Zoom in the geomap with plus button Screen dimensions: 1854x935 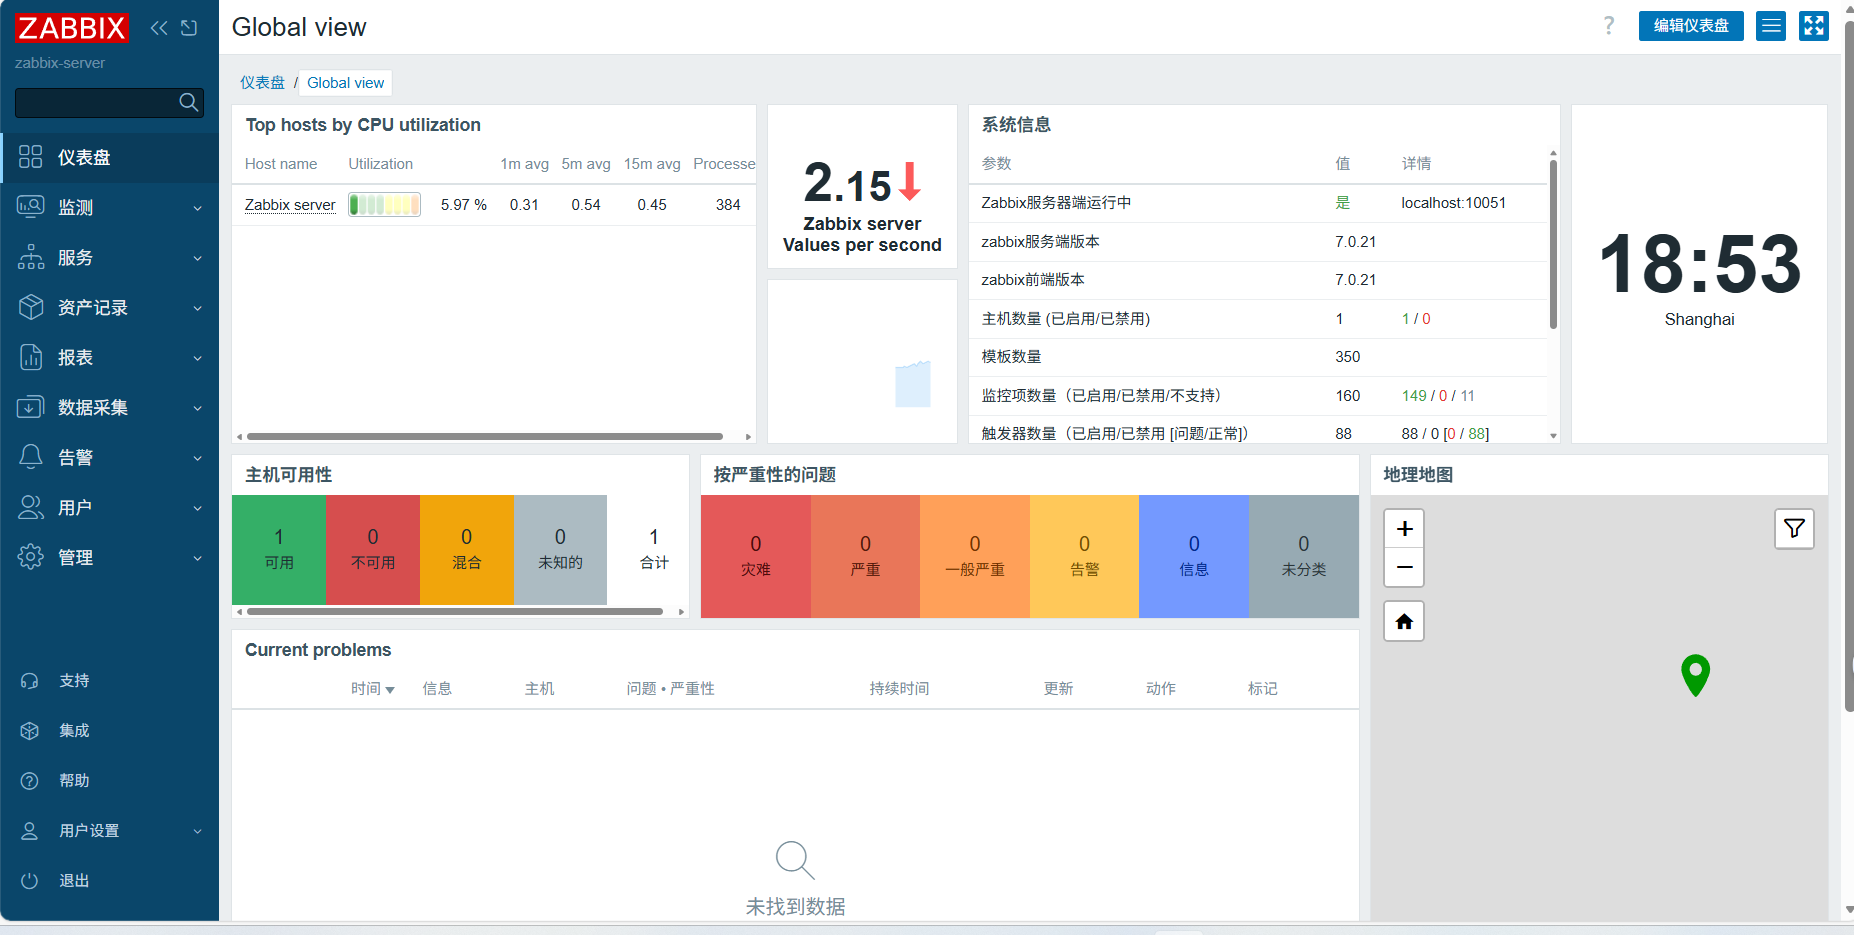1404,529
